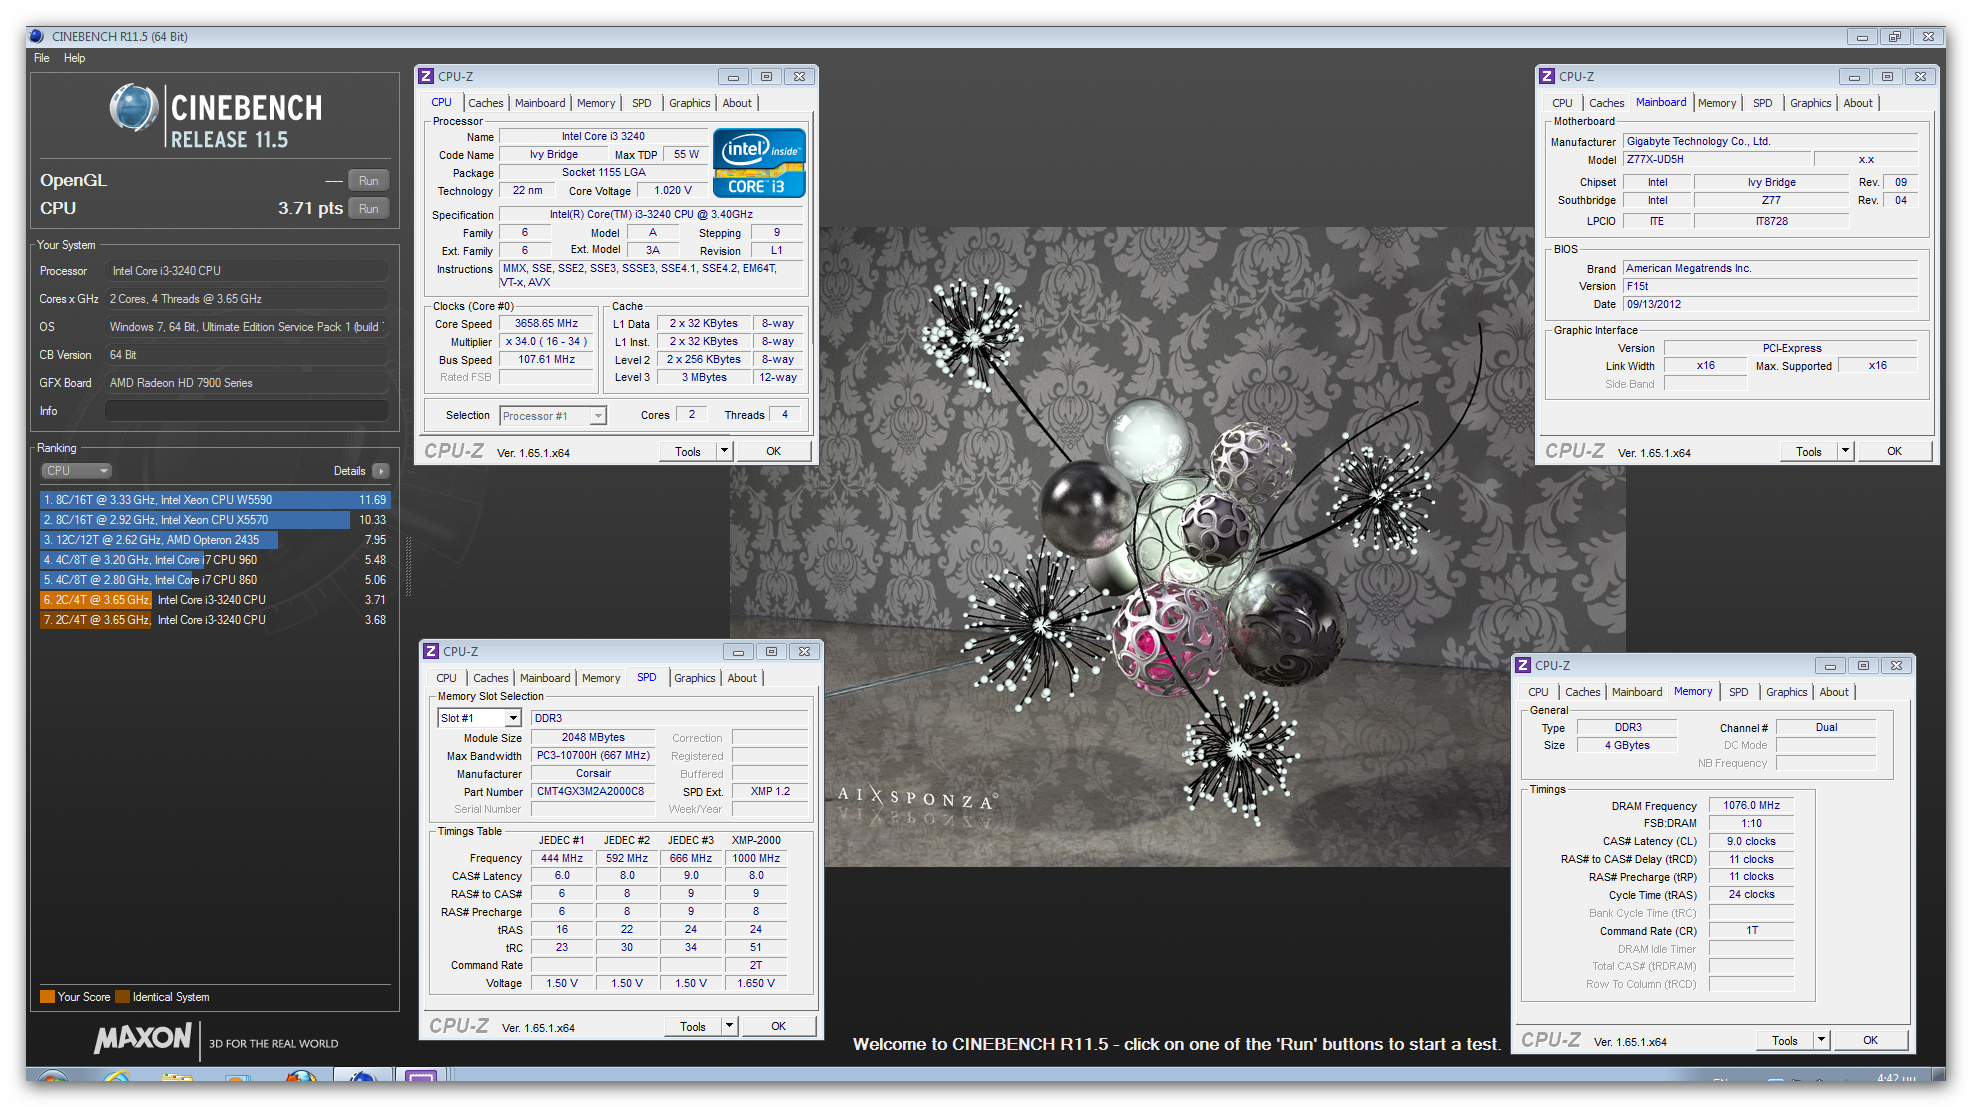Click the Processor field 'Intel Core i3-3240 CPU'

click(246, 271)
